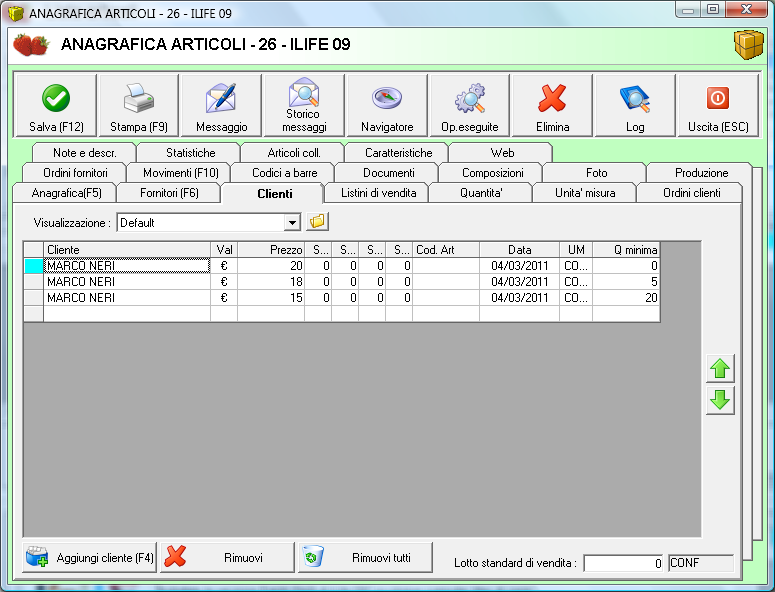This screenshot has width=775, height=592.
Task: Click the CONF unit field
Action: [701, 563]
